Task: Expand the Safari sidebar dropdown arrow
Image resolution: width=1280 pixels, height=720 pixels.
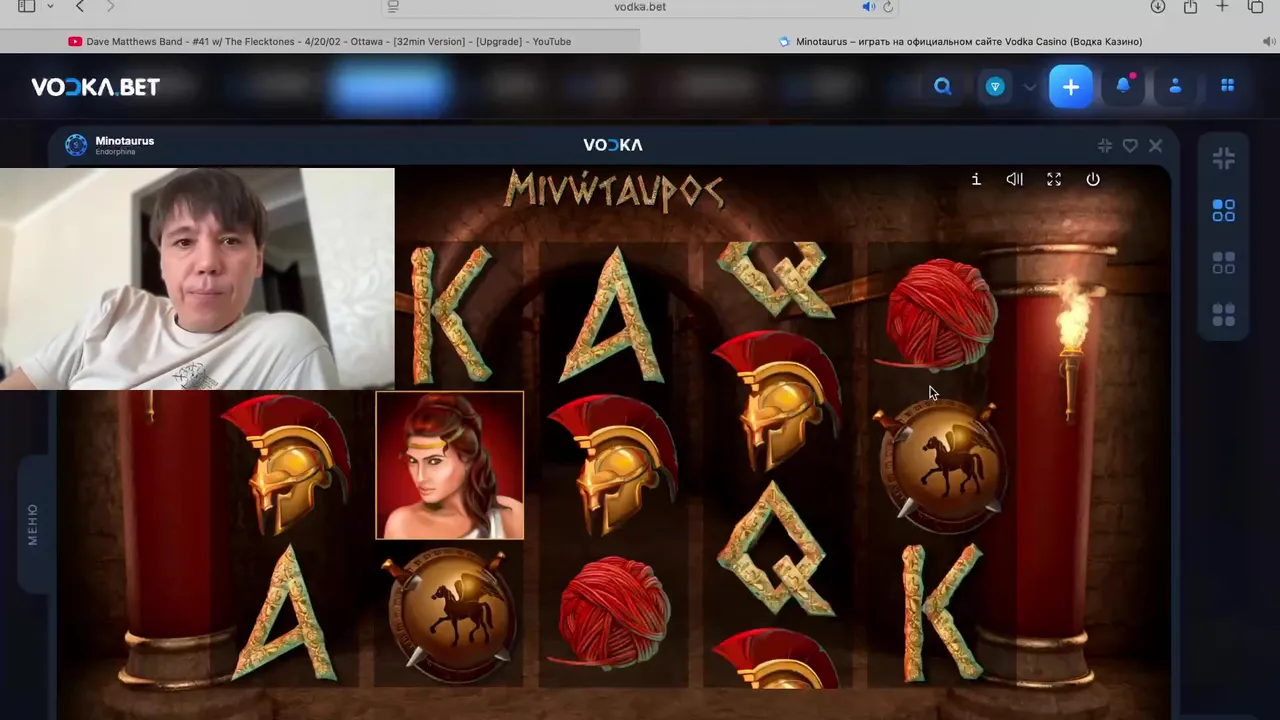Action: [50, 7]
